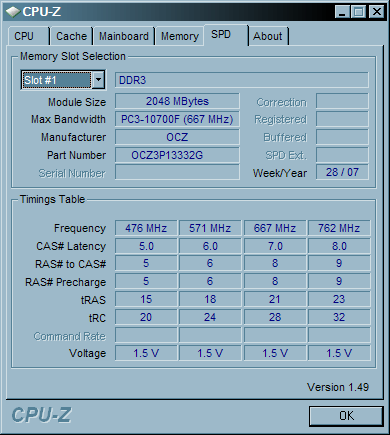The height and width of the screenshot is (435, 390).
Task: Click the RAS# to CAS# row label
Action: tap(70, 264)
